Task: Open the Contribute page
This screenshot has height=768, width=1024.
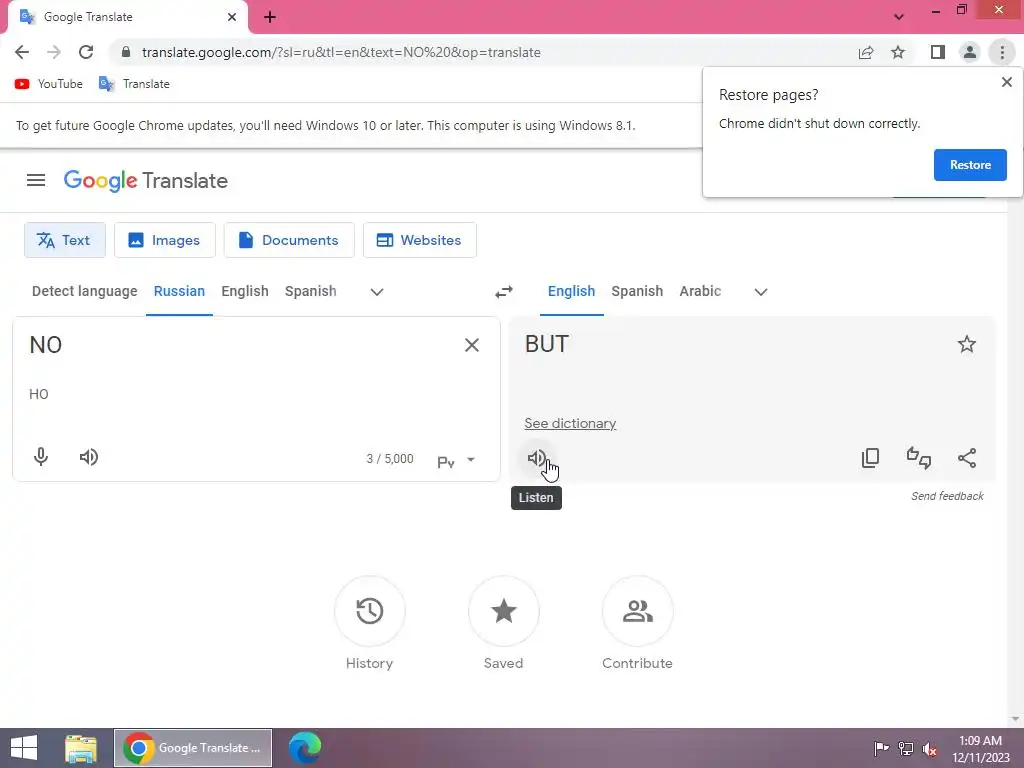Action: [x=637, y=611]
